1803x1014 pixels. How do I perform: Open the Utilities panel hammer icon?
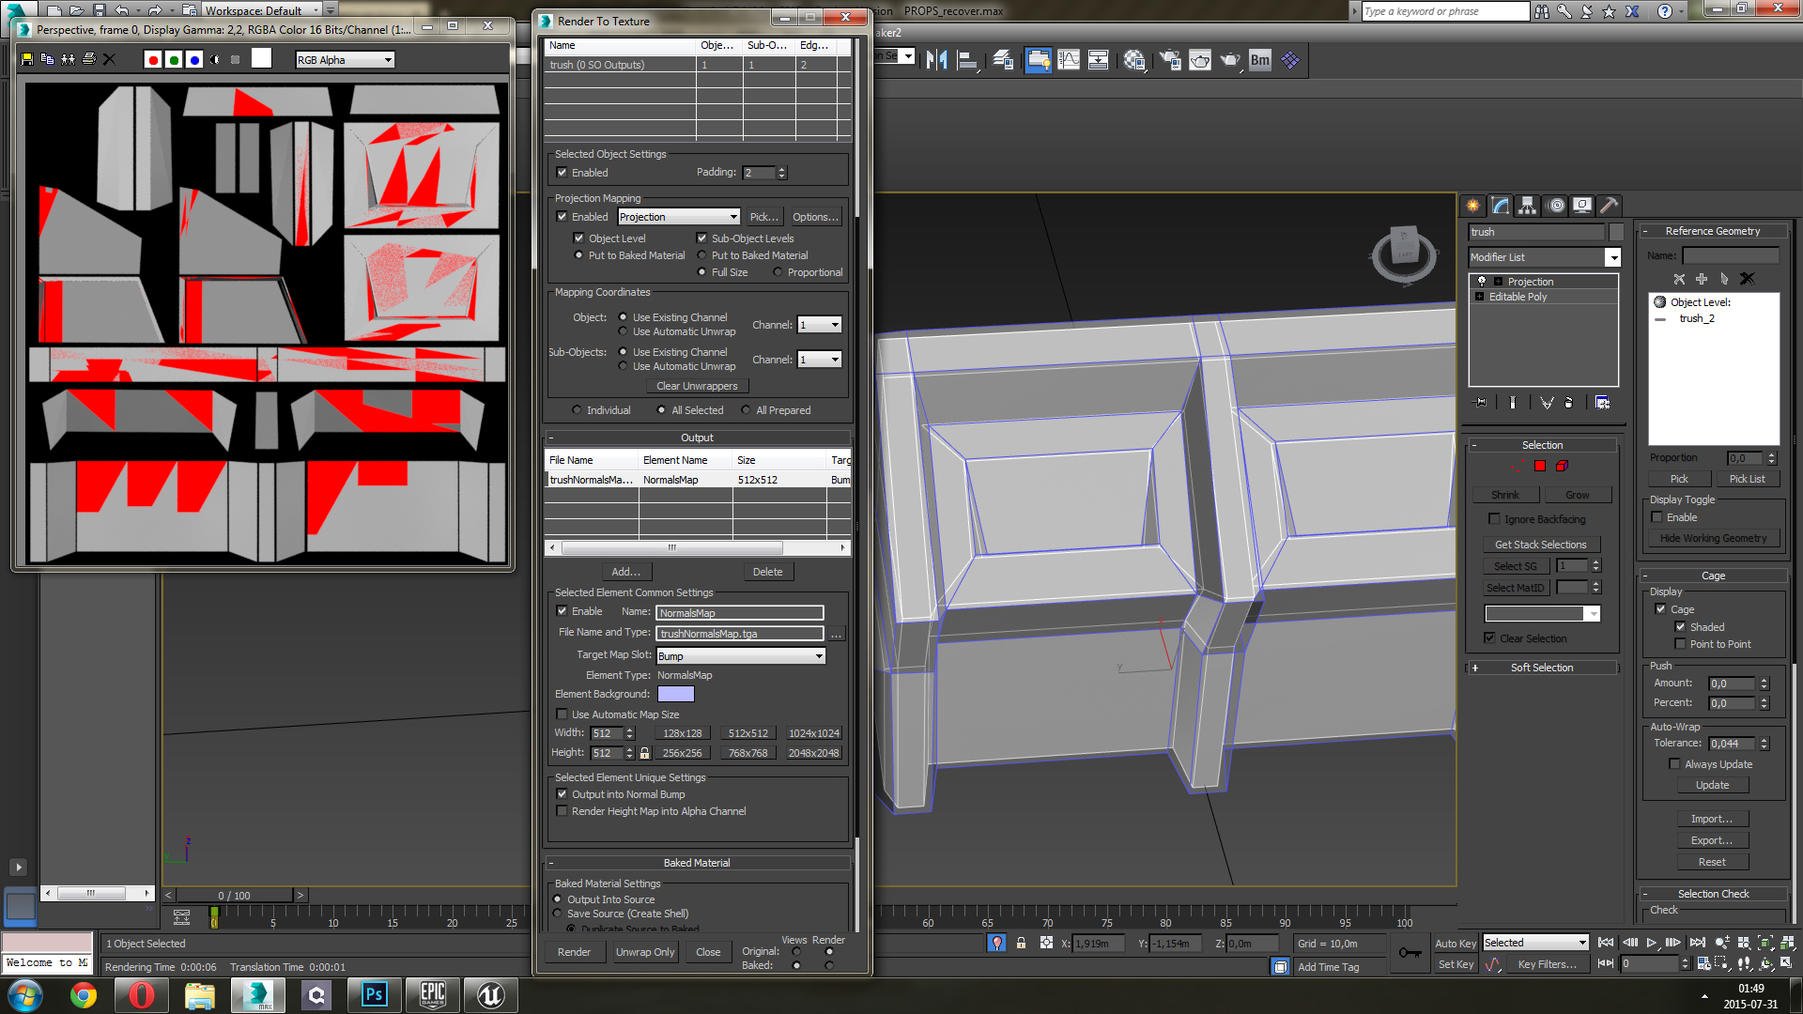click(1608, 205)
